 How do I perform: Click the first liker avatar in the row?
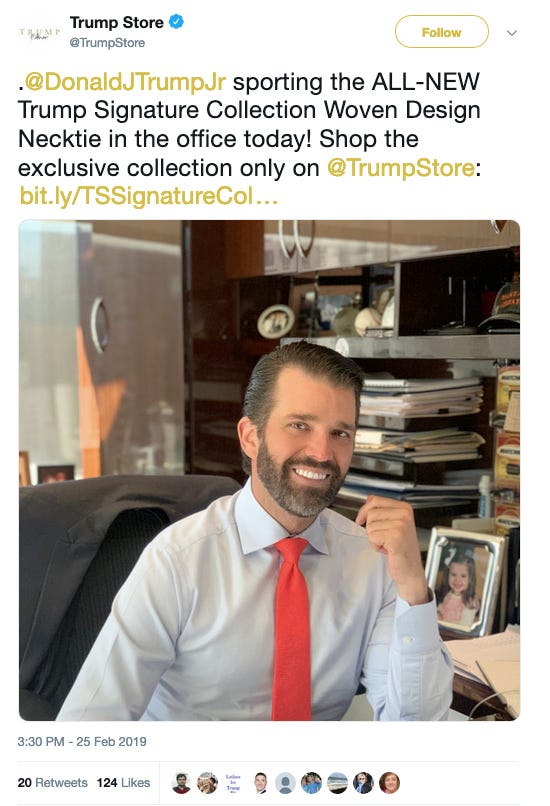(181, 783)
